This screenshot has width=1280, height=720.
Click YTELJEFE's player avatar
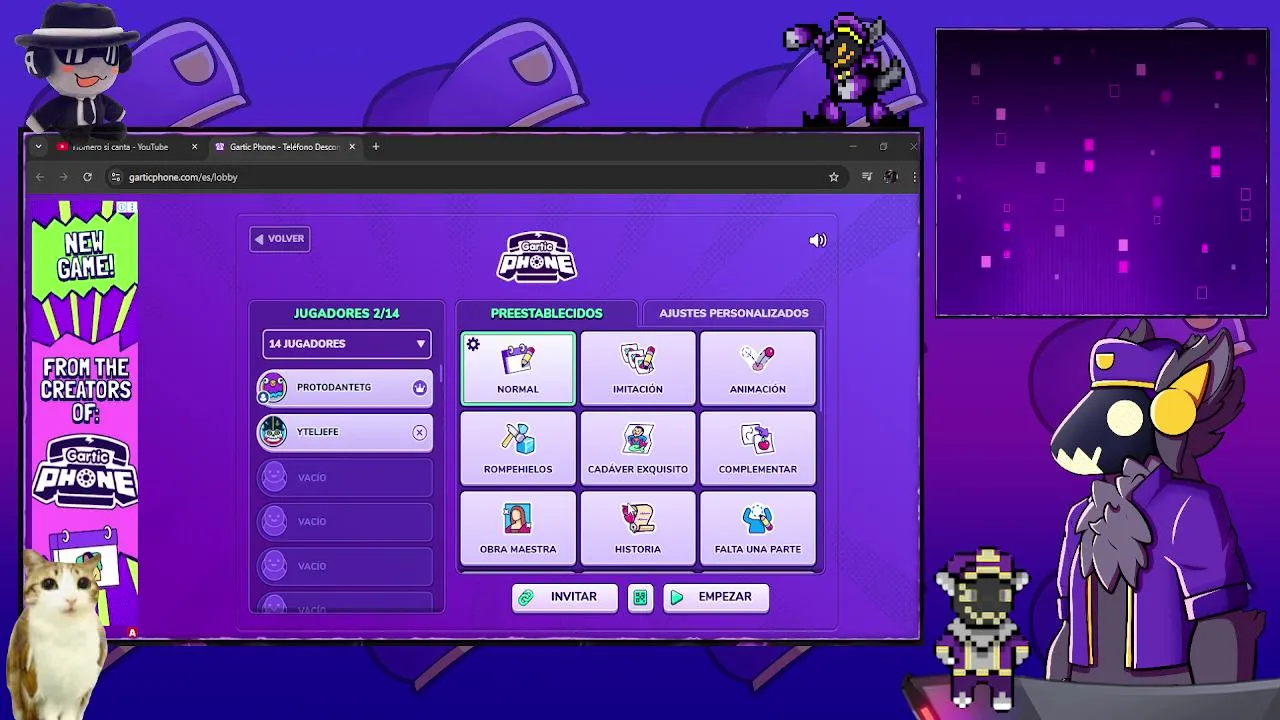272,432
